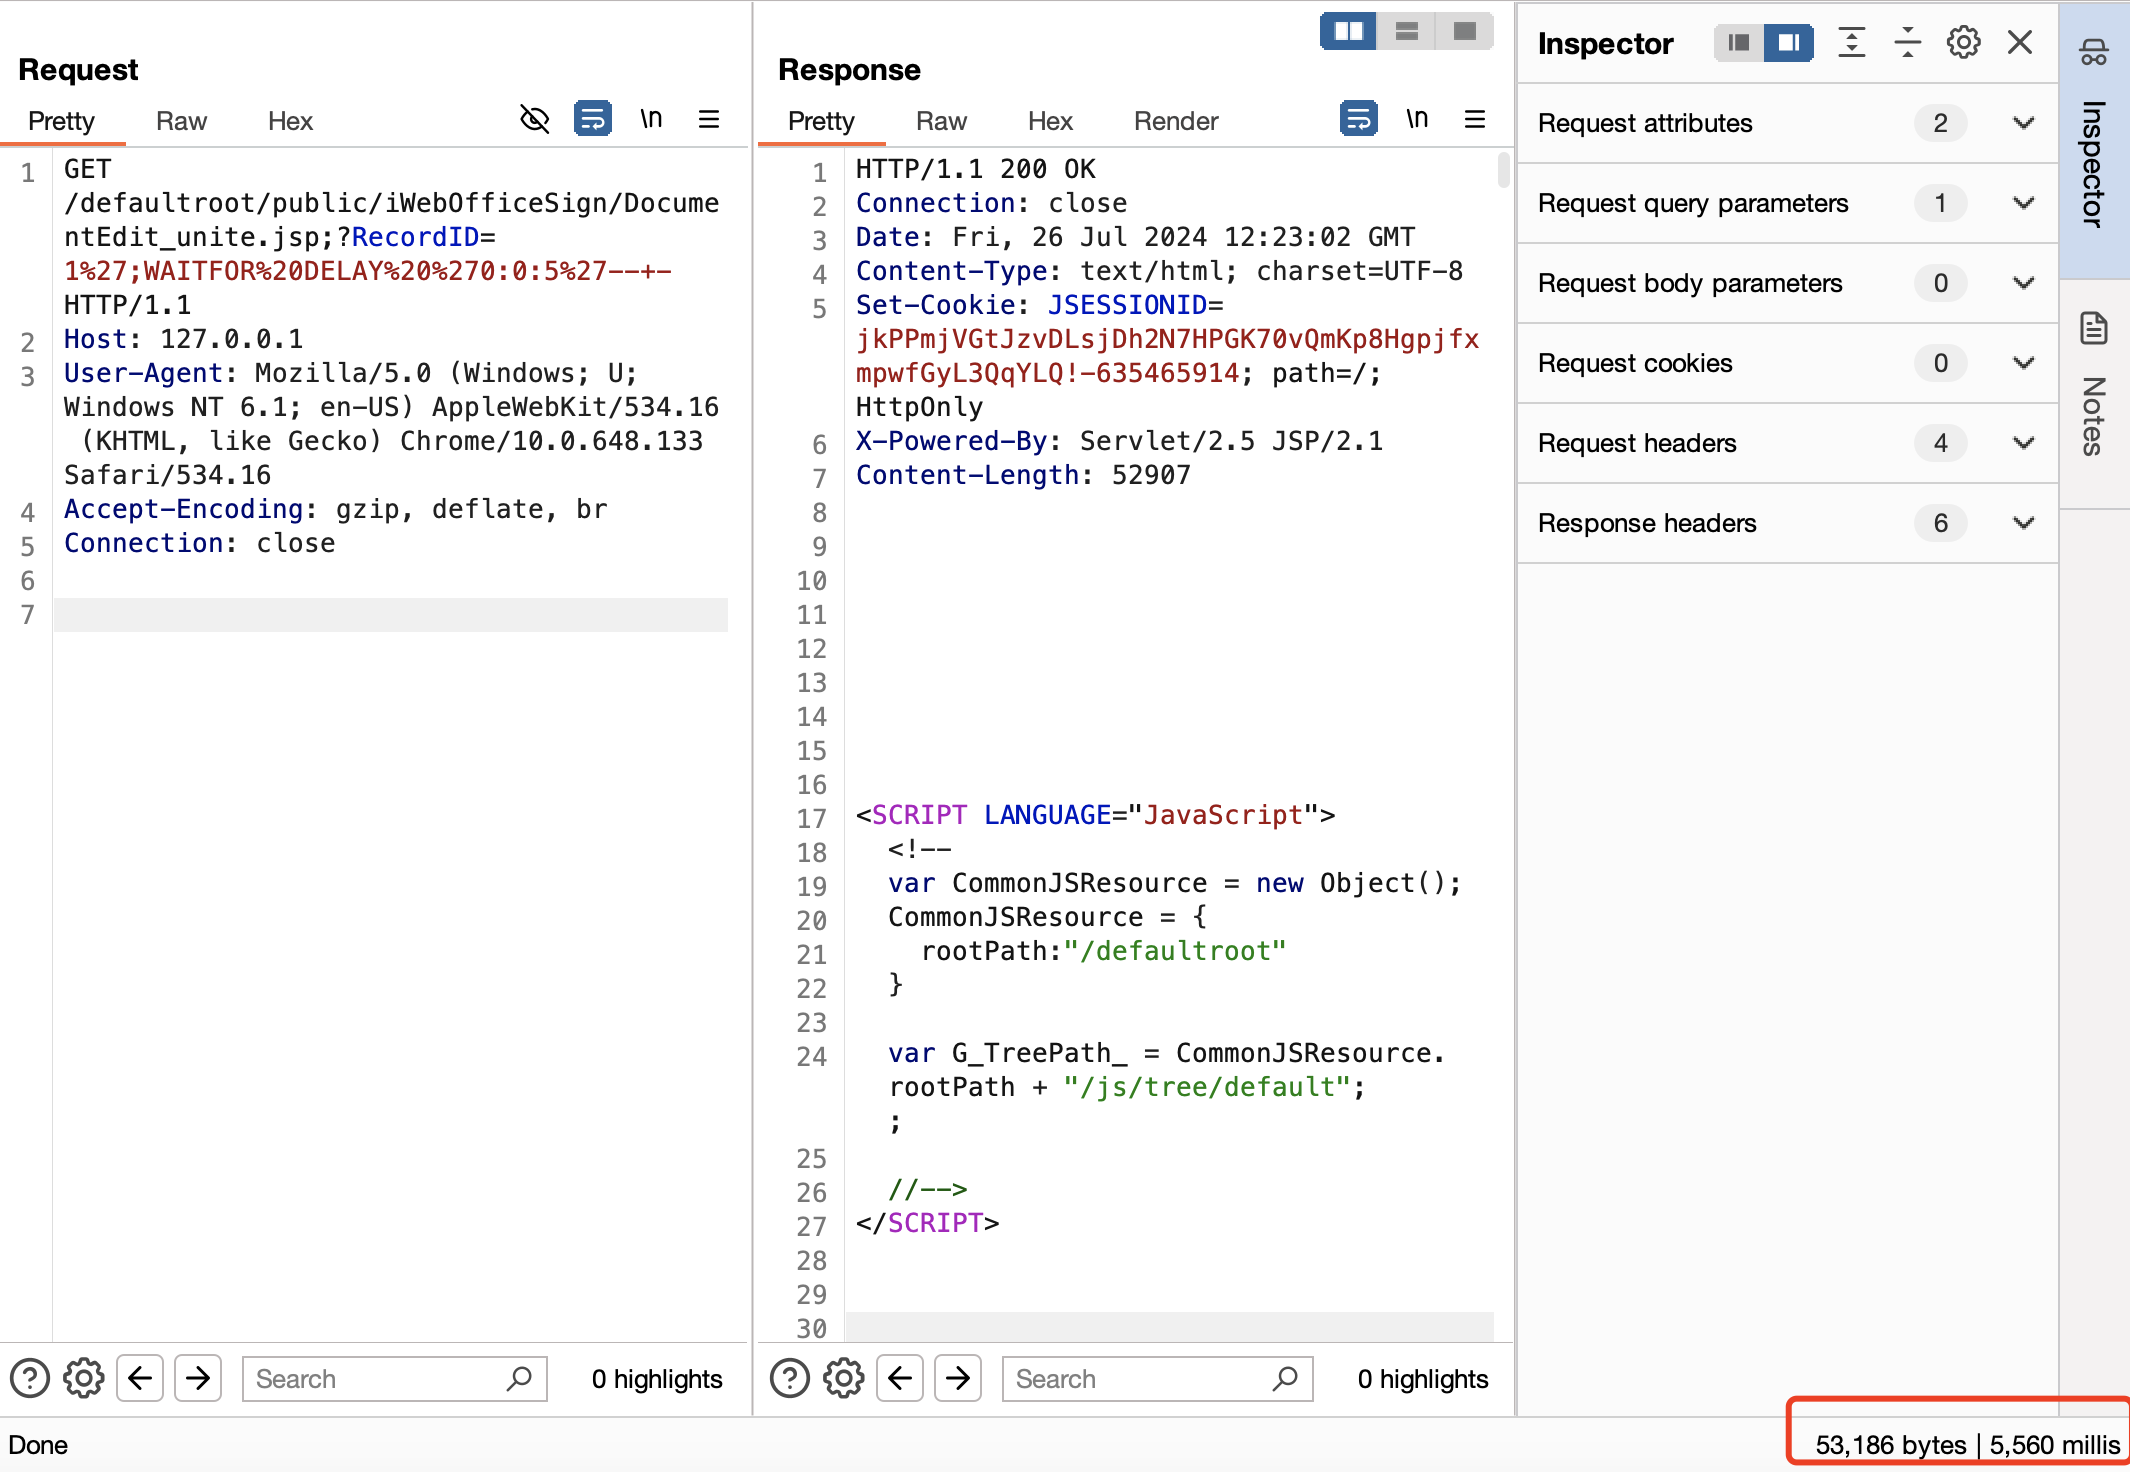Click the Request search input field

coord(395,1379)
